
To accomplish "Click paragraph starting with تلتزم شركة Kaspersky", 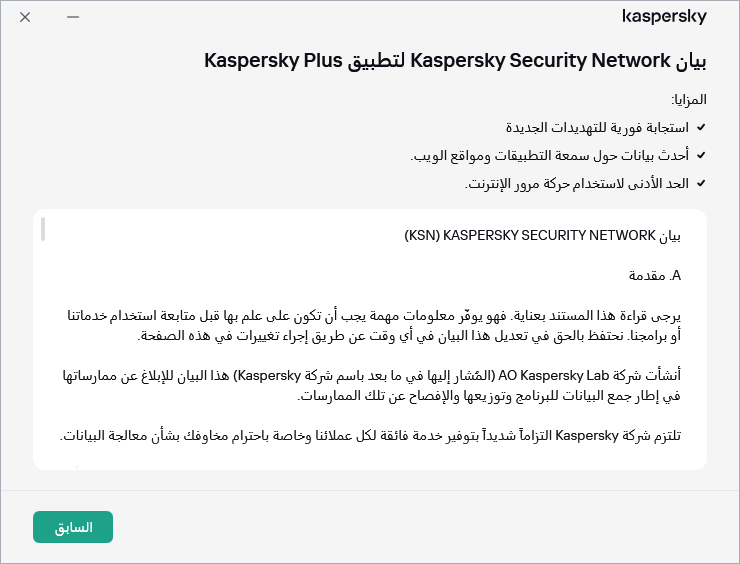I will point(370,436).
